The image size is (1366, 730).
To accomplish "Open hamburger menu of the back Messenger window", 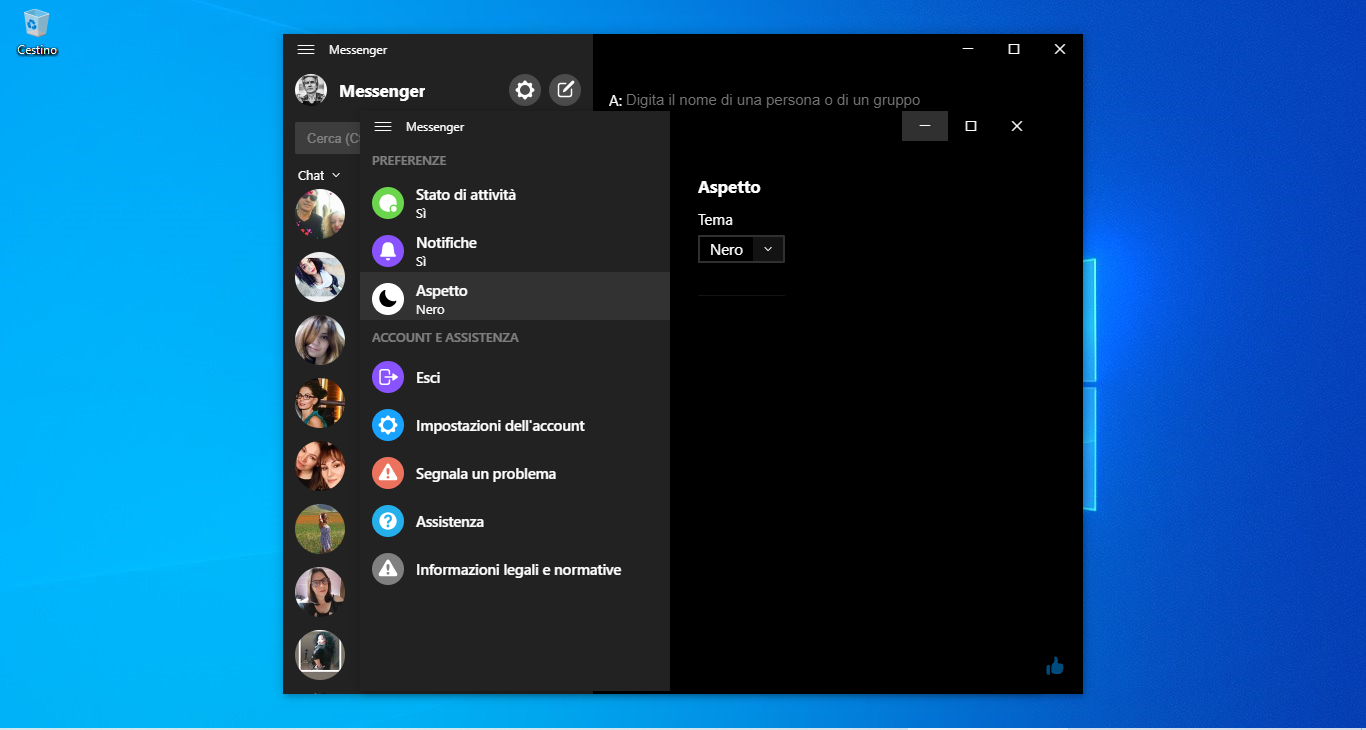I will click(306, 49).
